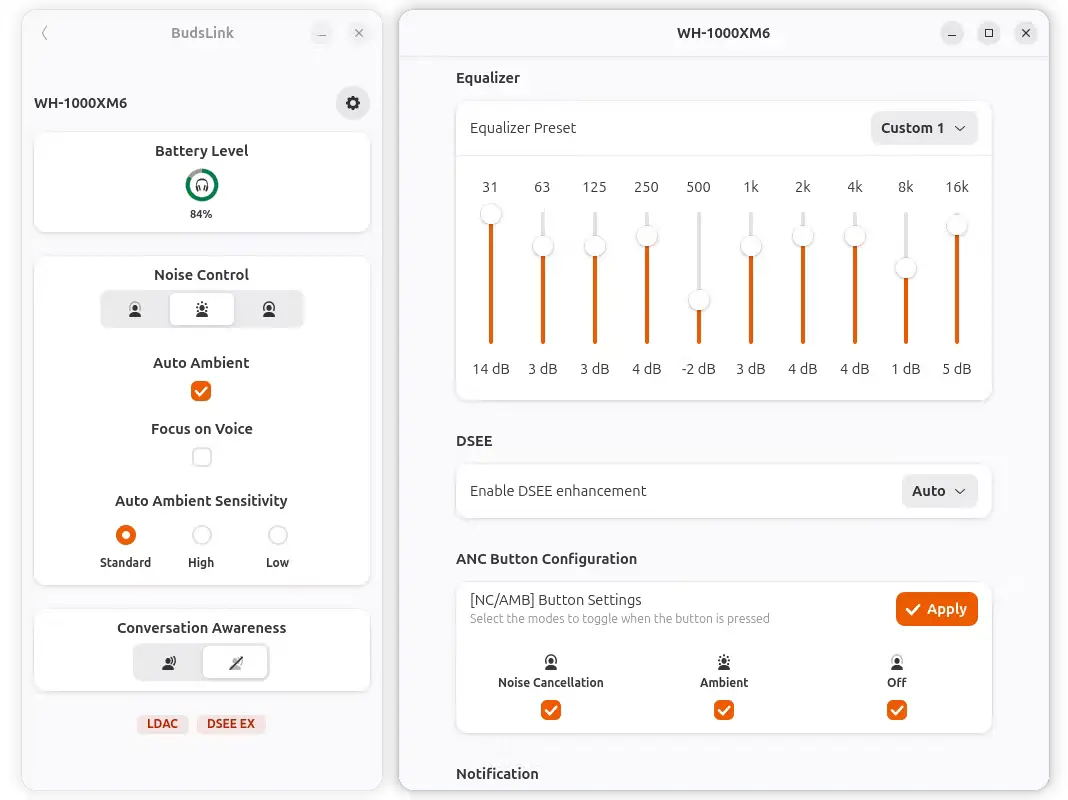Click the LDAC codec badge
The image size is (1068, 800).
pyautogui.click(x=162, y=724)
